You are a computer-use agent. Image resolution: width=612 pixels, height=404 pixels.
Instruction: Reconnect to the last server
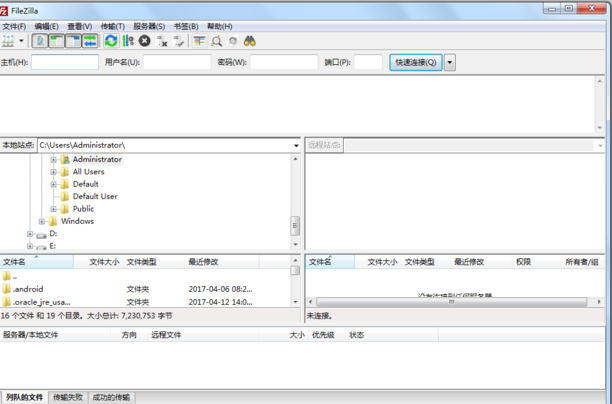178,41
